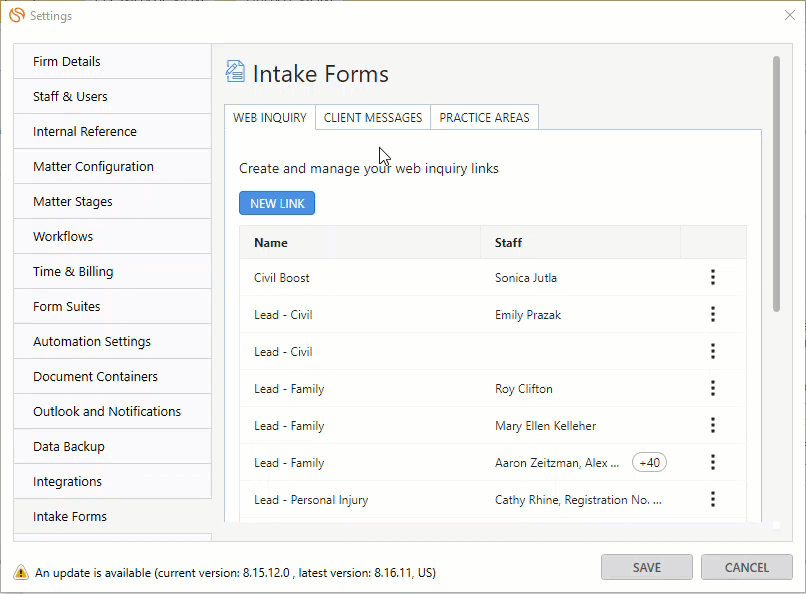Open the three-dot menu for Civil Boost
The width and height of the screenshot is (806, 594).
712,277
